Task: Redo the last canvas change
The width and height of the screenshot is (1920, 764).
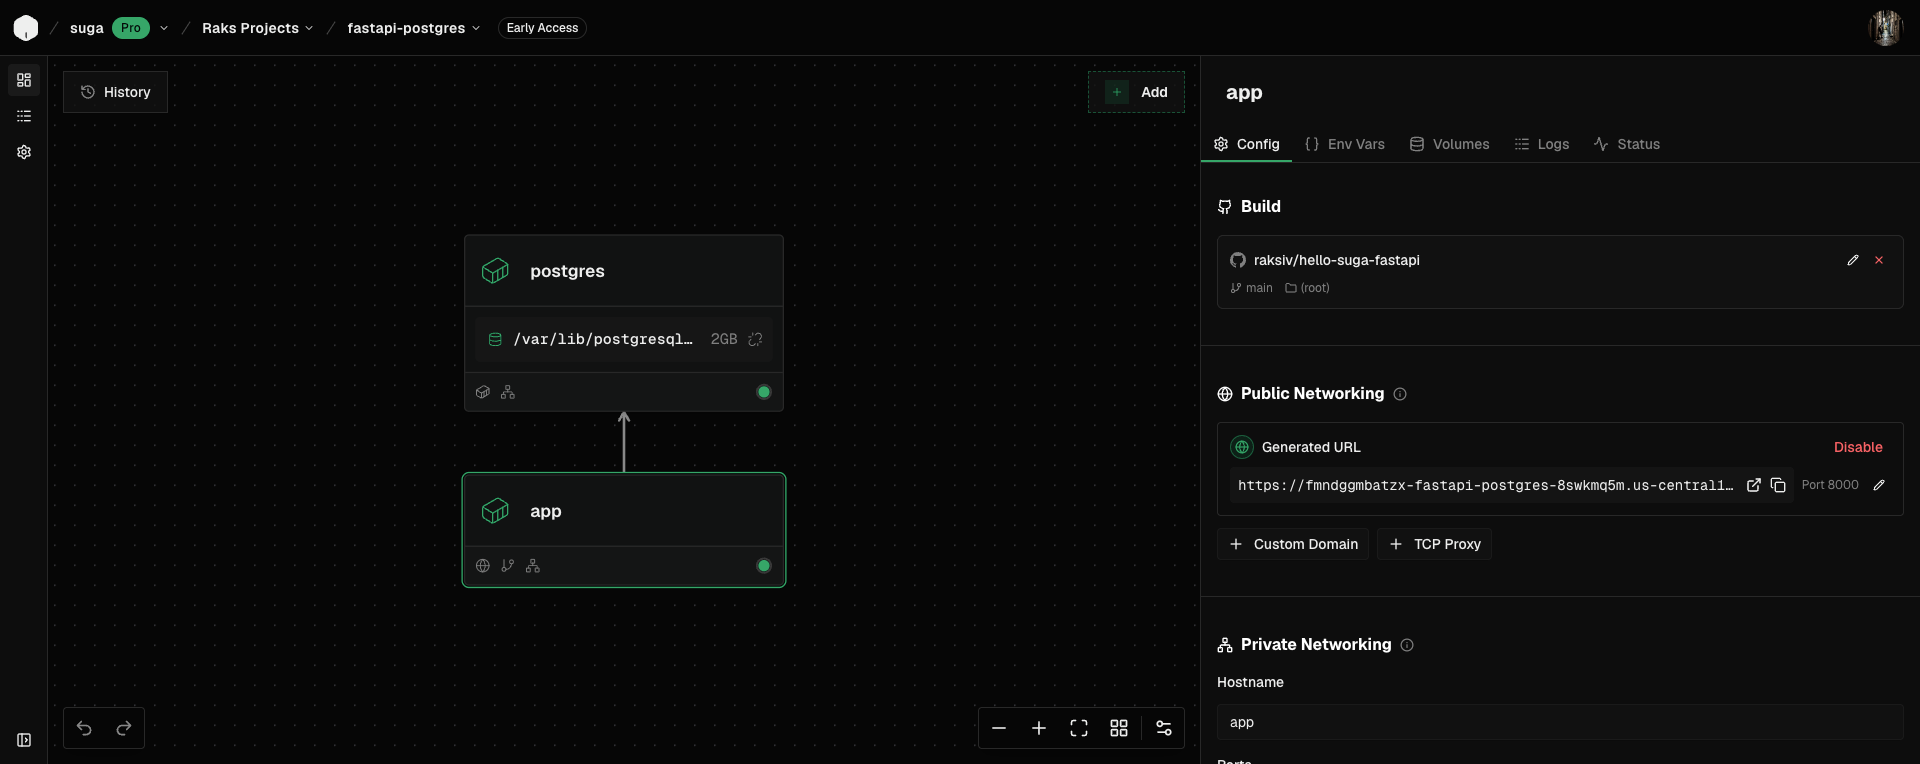Action: tap(124, 728)
